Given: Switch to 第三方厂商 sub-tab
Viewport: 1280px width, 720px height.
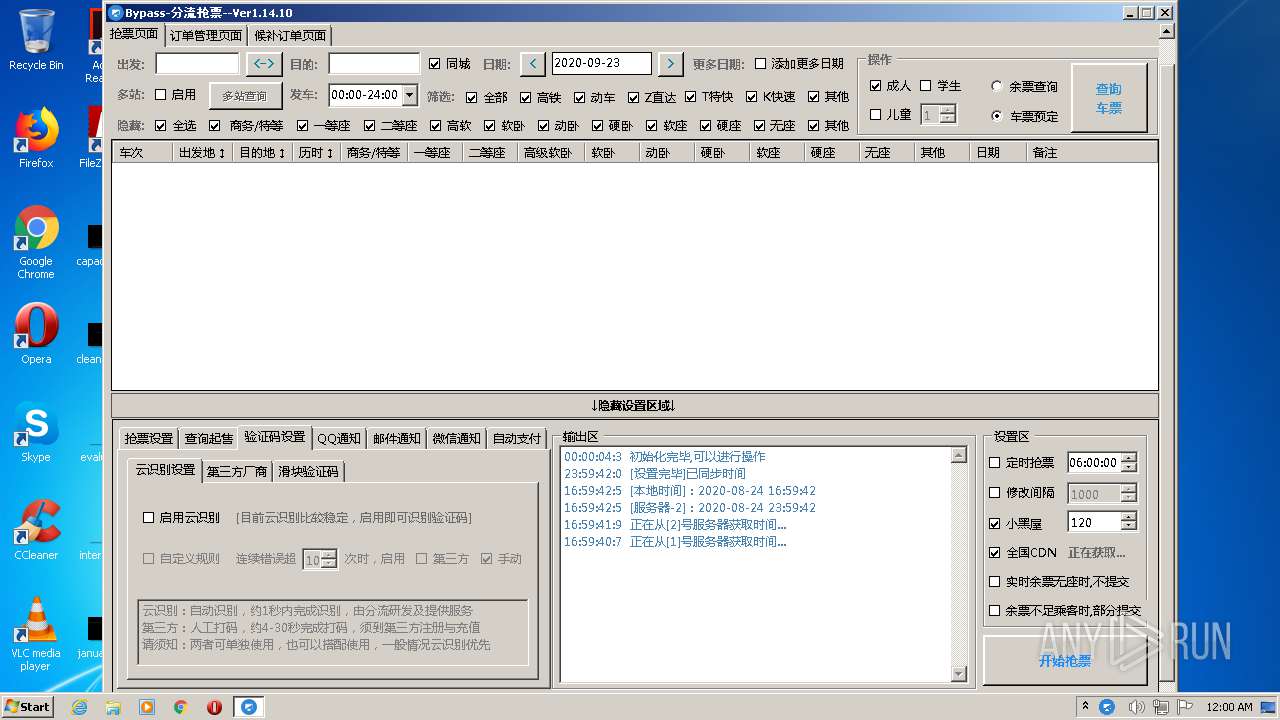Looking at the screenshot, I should (x=237, y=471).
